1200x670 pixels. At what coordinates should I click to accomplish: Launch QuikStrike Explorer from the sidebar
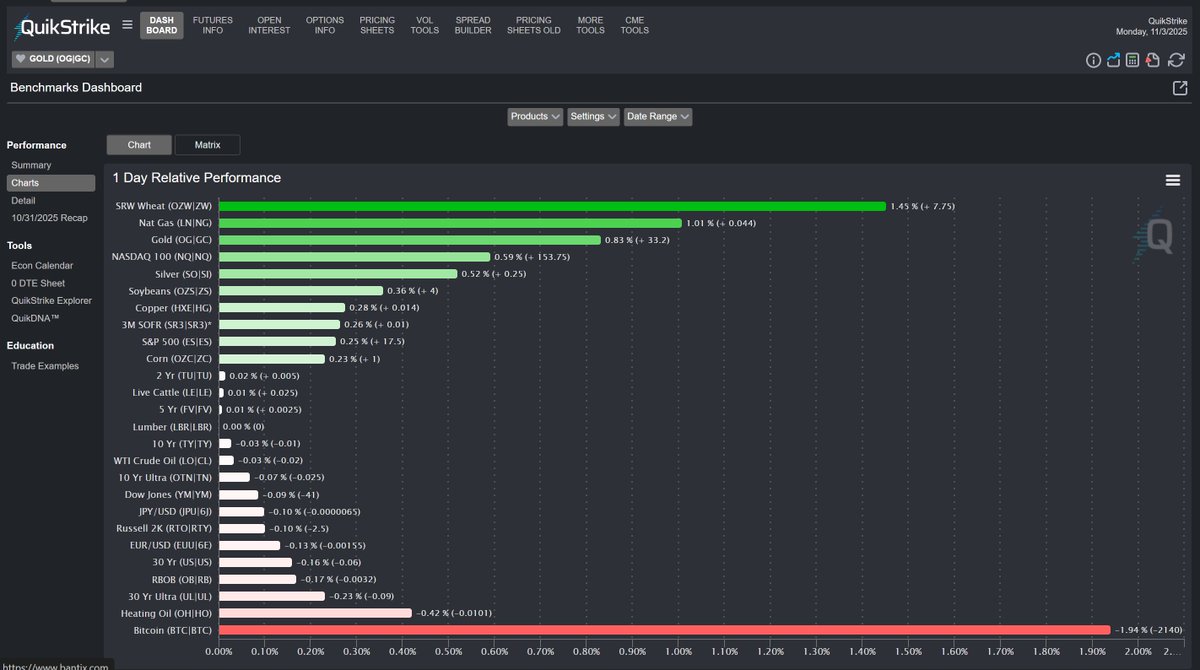(51, 300)
